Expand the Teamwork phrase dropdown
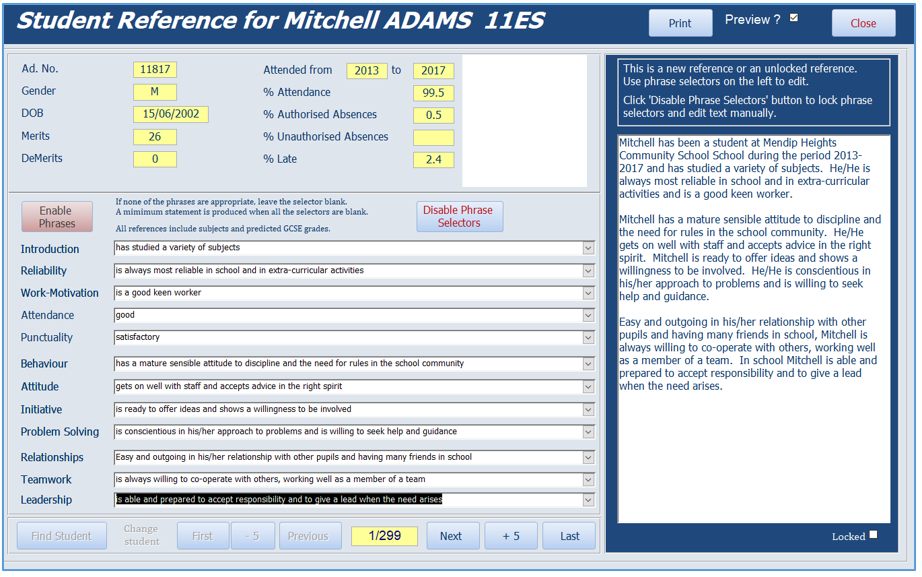This screenshot has height=577, width=922. (x=588, y=480)
